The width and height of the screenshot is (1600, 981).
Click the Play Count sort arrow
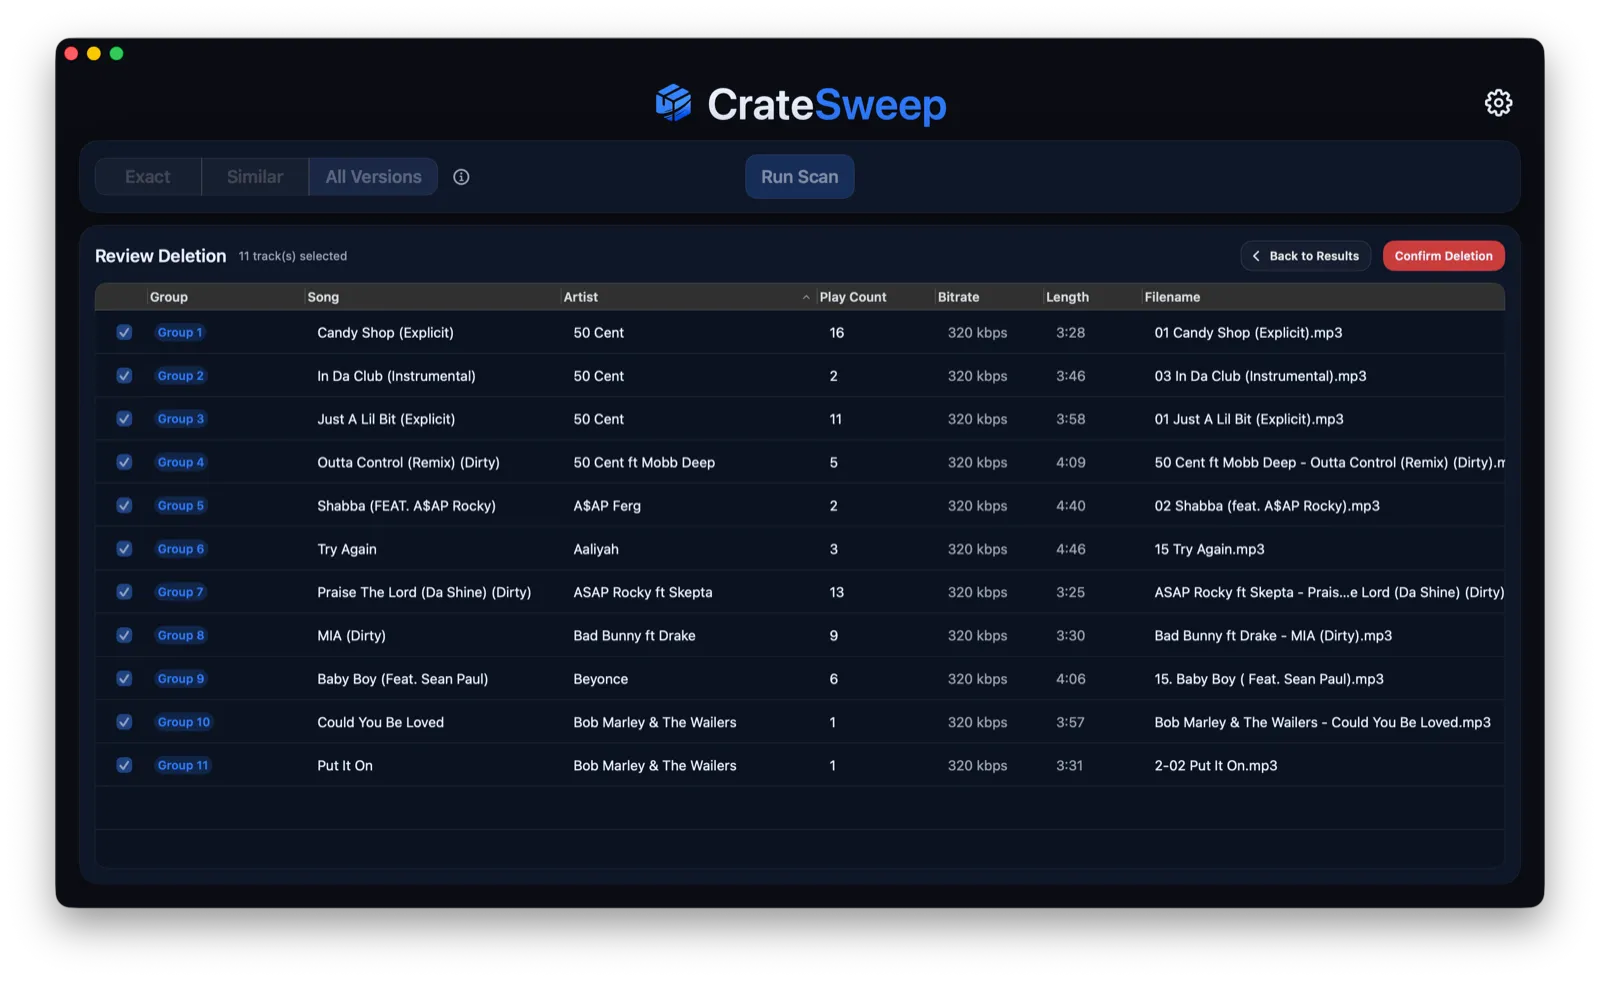pyautogui.click(x=806, y=297)
